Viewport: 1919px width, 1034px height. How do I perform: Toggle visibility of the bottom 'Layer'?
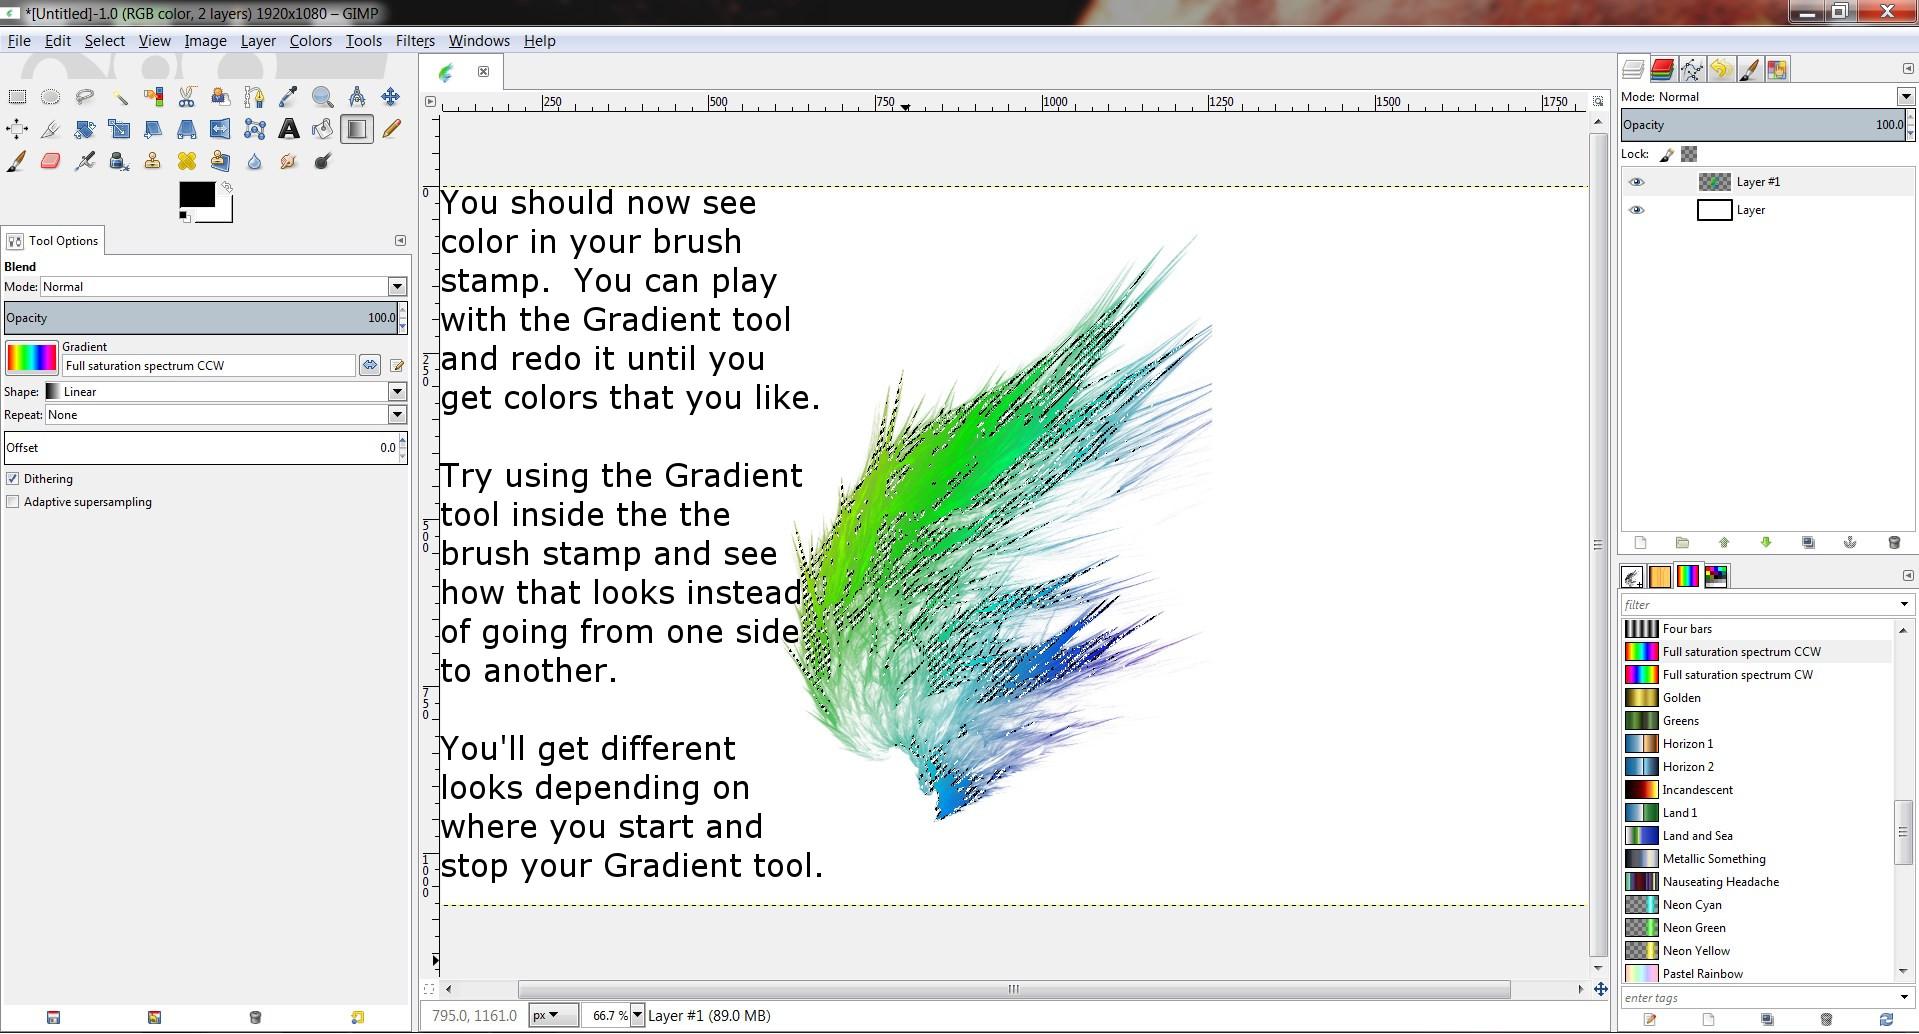pyautogui.click(x=1637, y=210)
